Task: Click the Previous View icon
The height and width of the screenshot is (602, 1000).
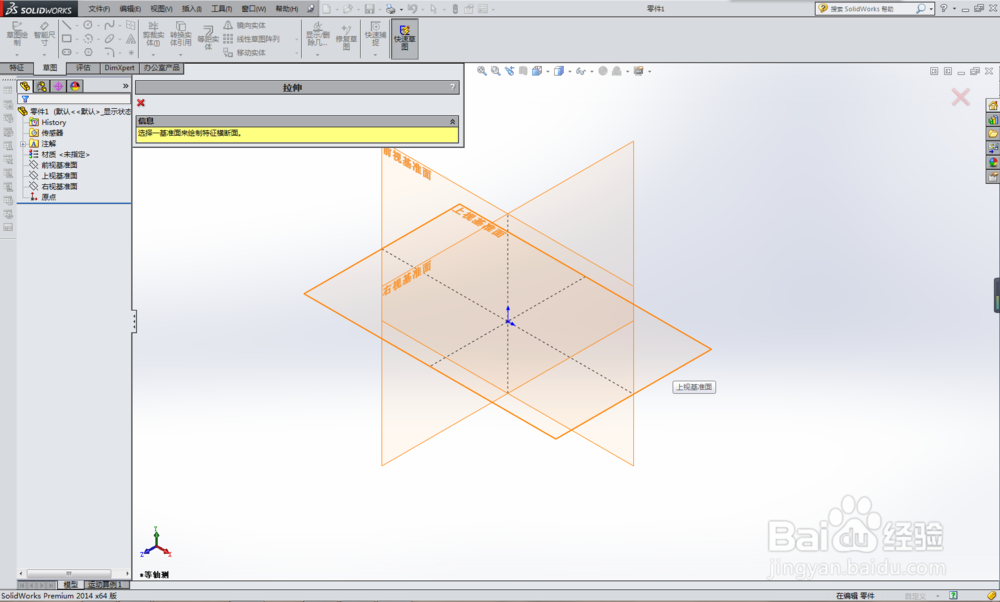Action: click(510, 71)
